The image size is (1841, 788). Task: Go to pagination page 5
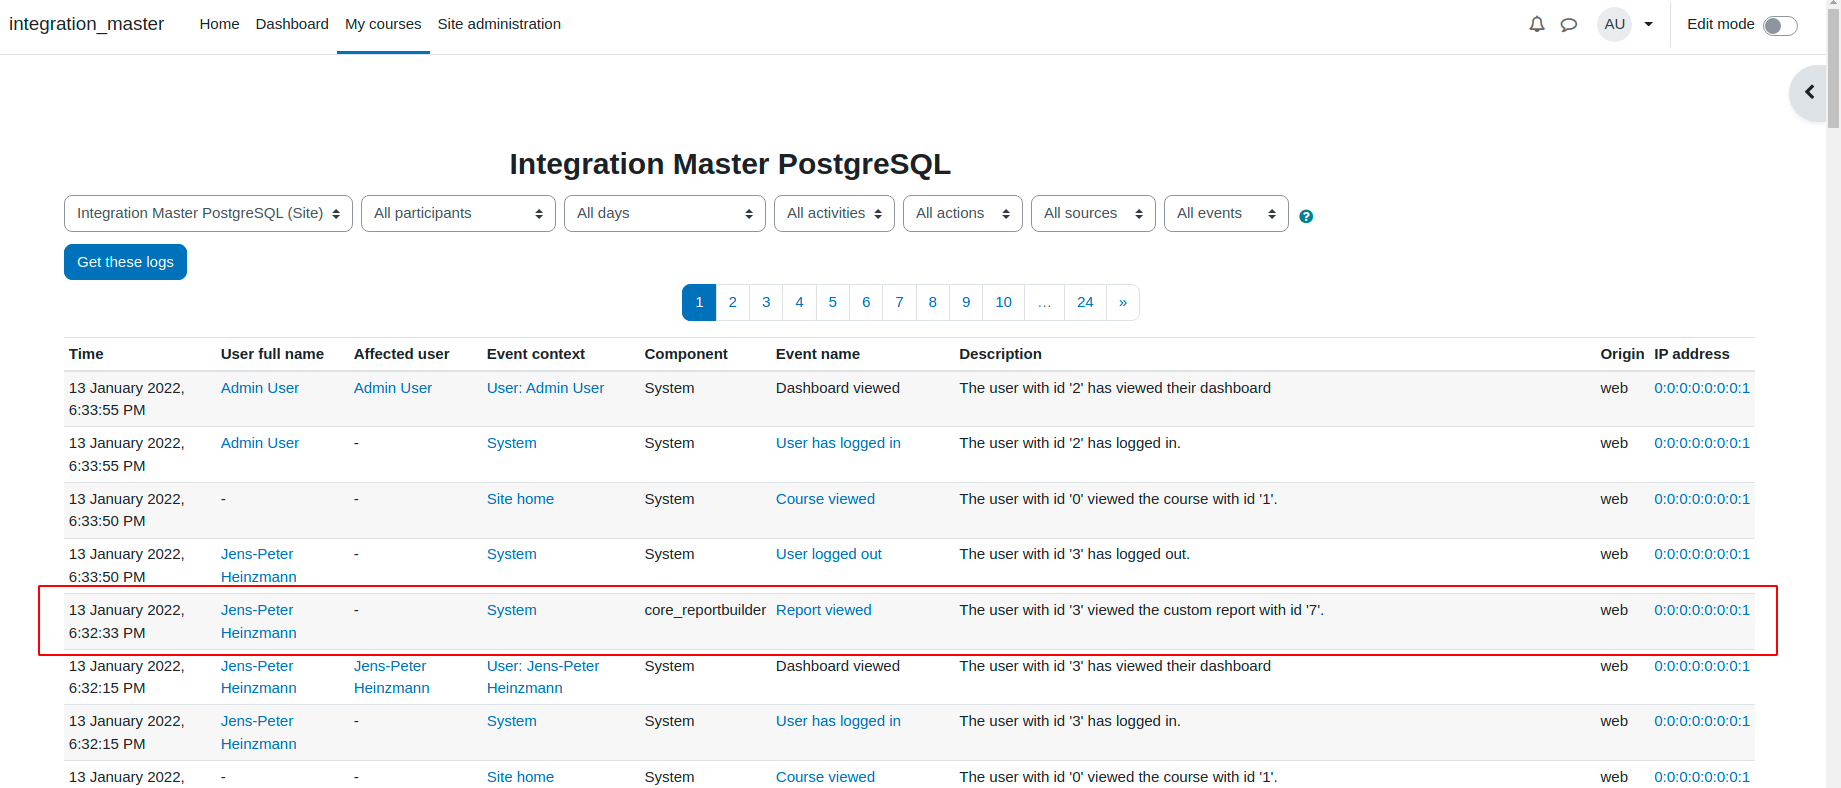tap(832, 302)
